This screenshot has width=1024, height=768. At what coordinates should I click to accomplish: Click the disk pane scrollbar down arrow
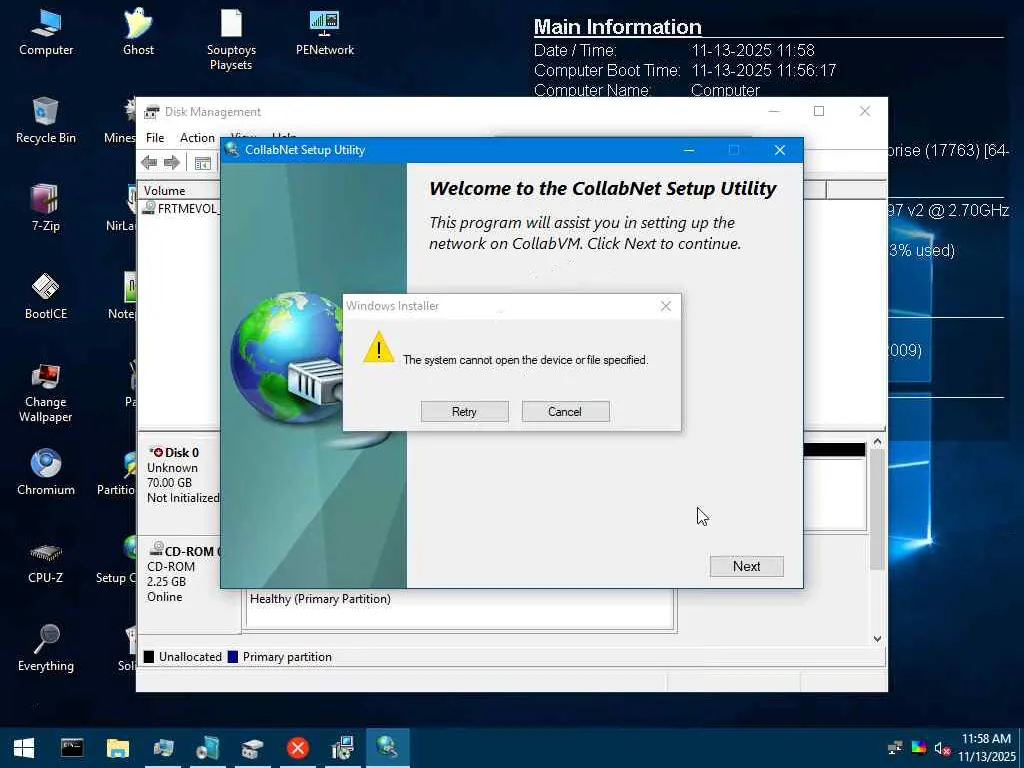coord(878,639)
